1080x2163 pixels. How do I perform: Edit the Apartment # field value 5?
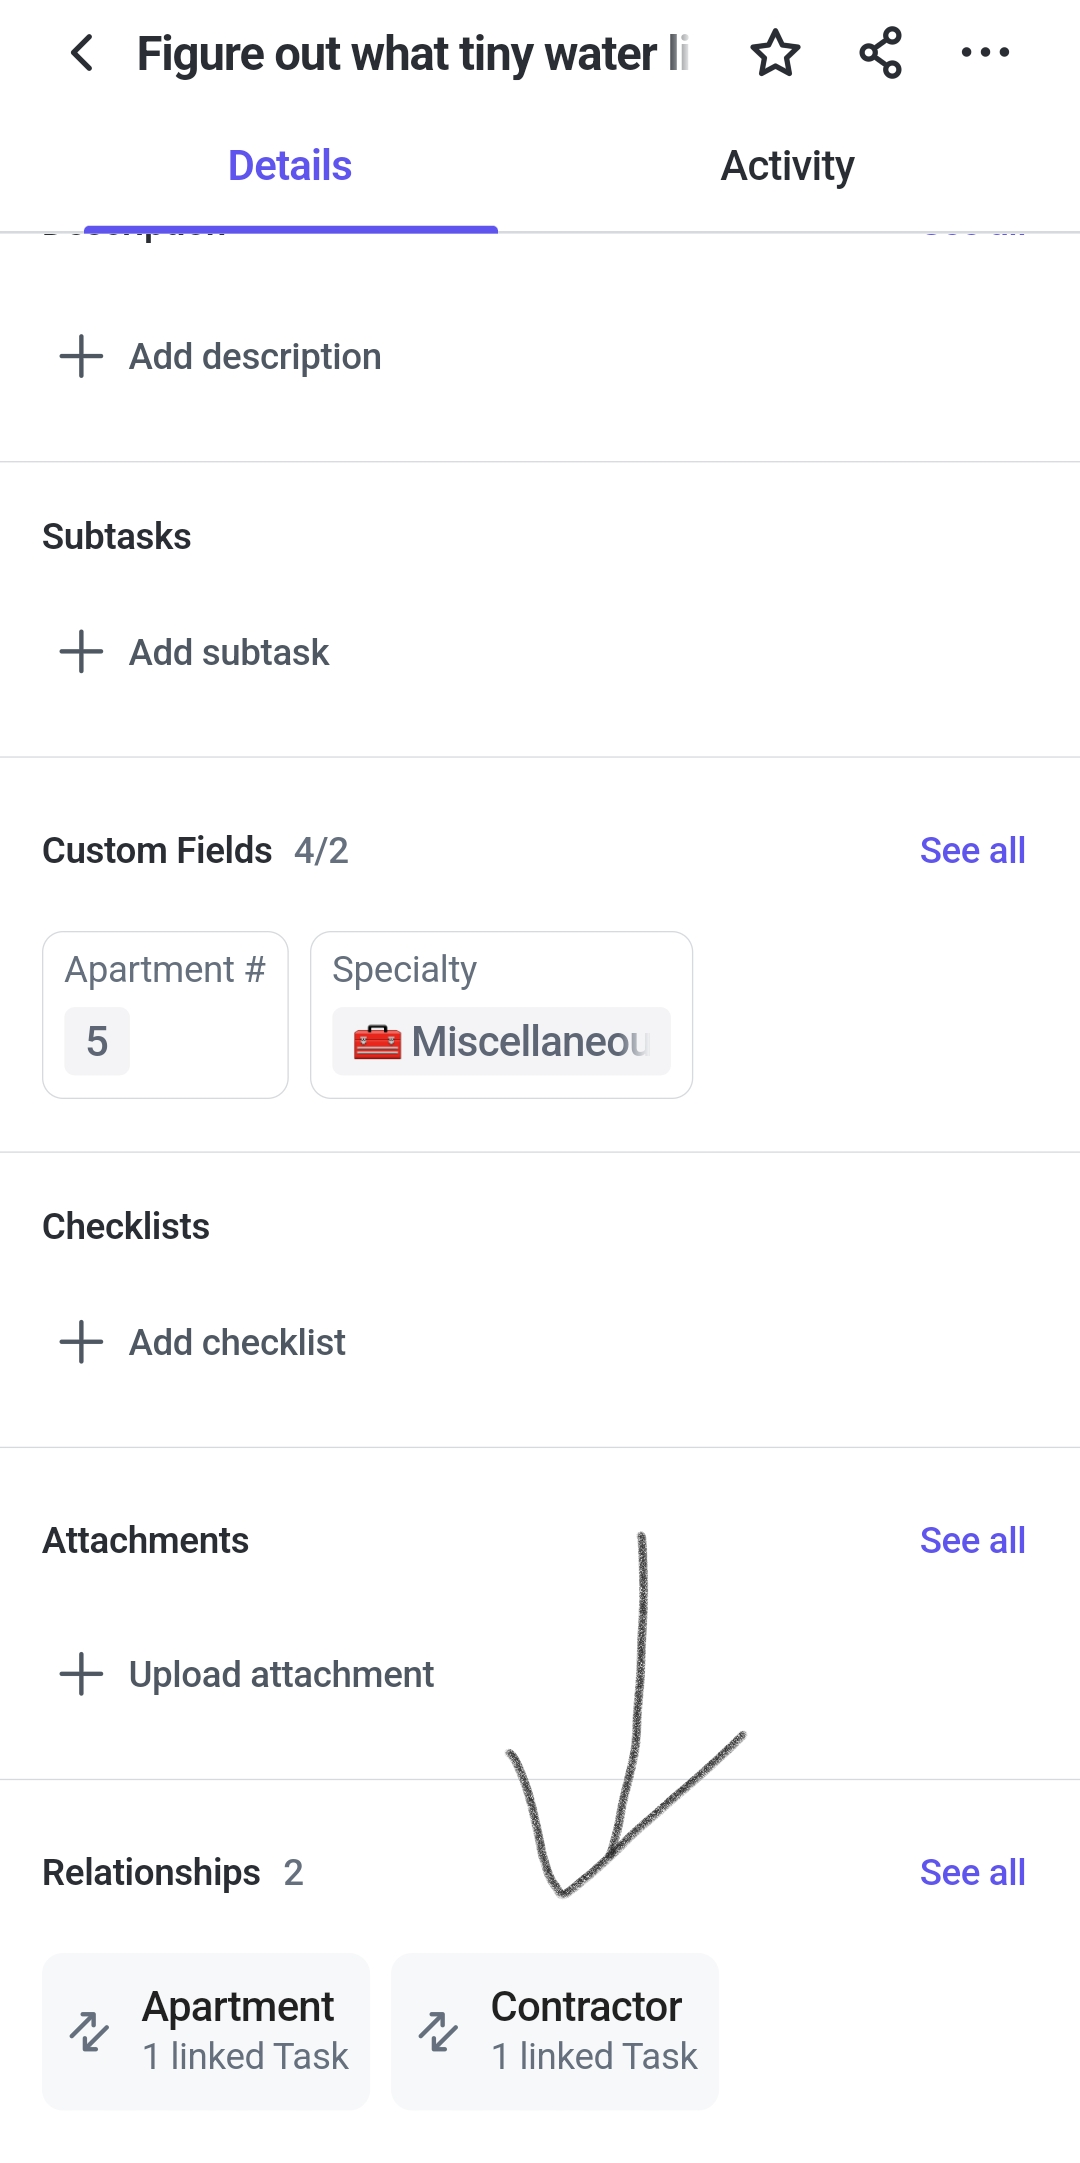pyautogui.click(x=97, y=1041)
